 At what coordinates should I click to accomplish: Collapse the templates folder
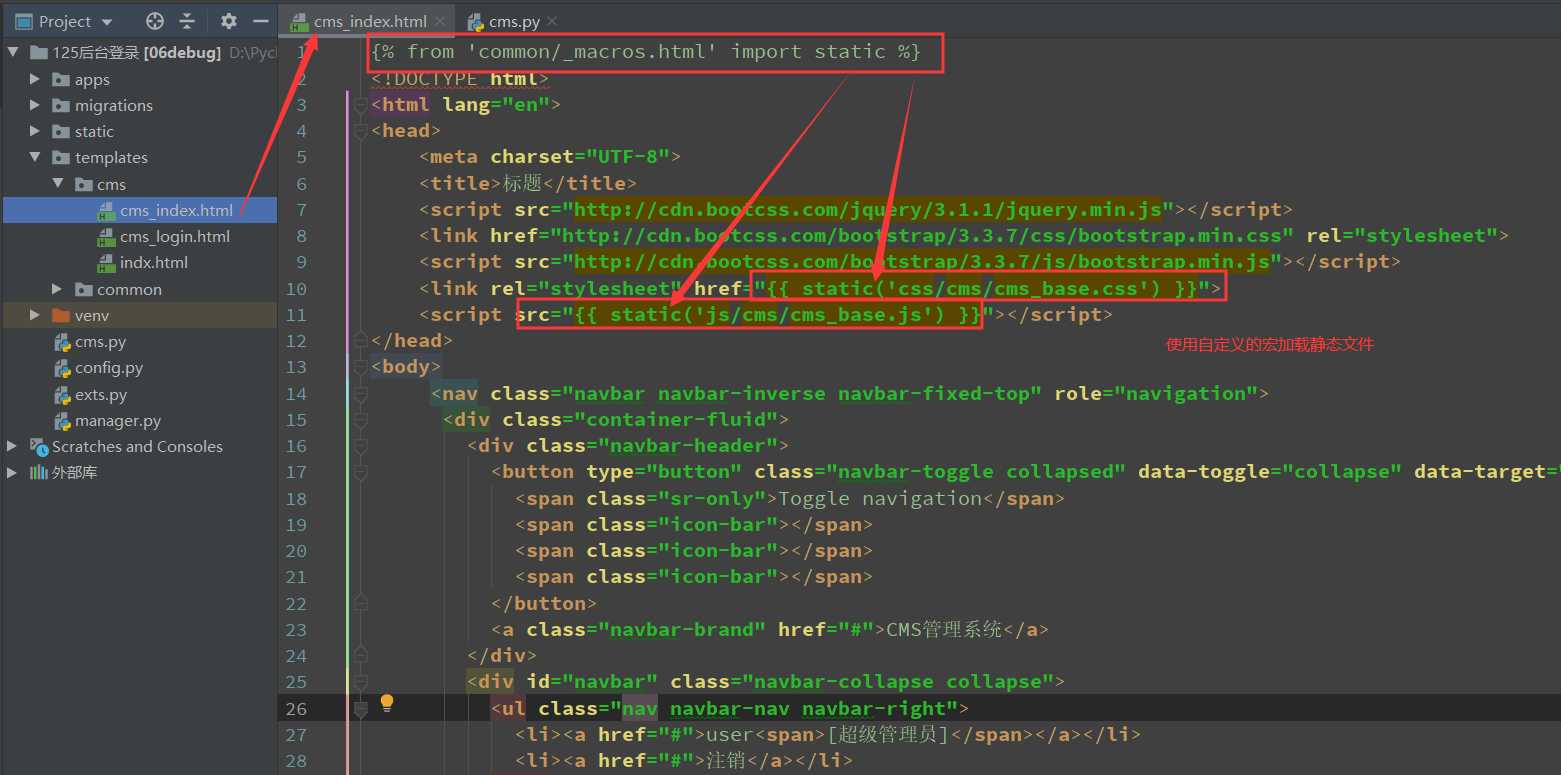[x=35, y=157]
